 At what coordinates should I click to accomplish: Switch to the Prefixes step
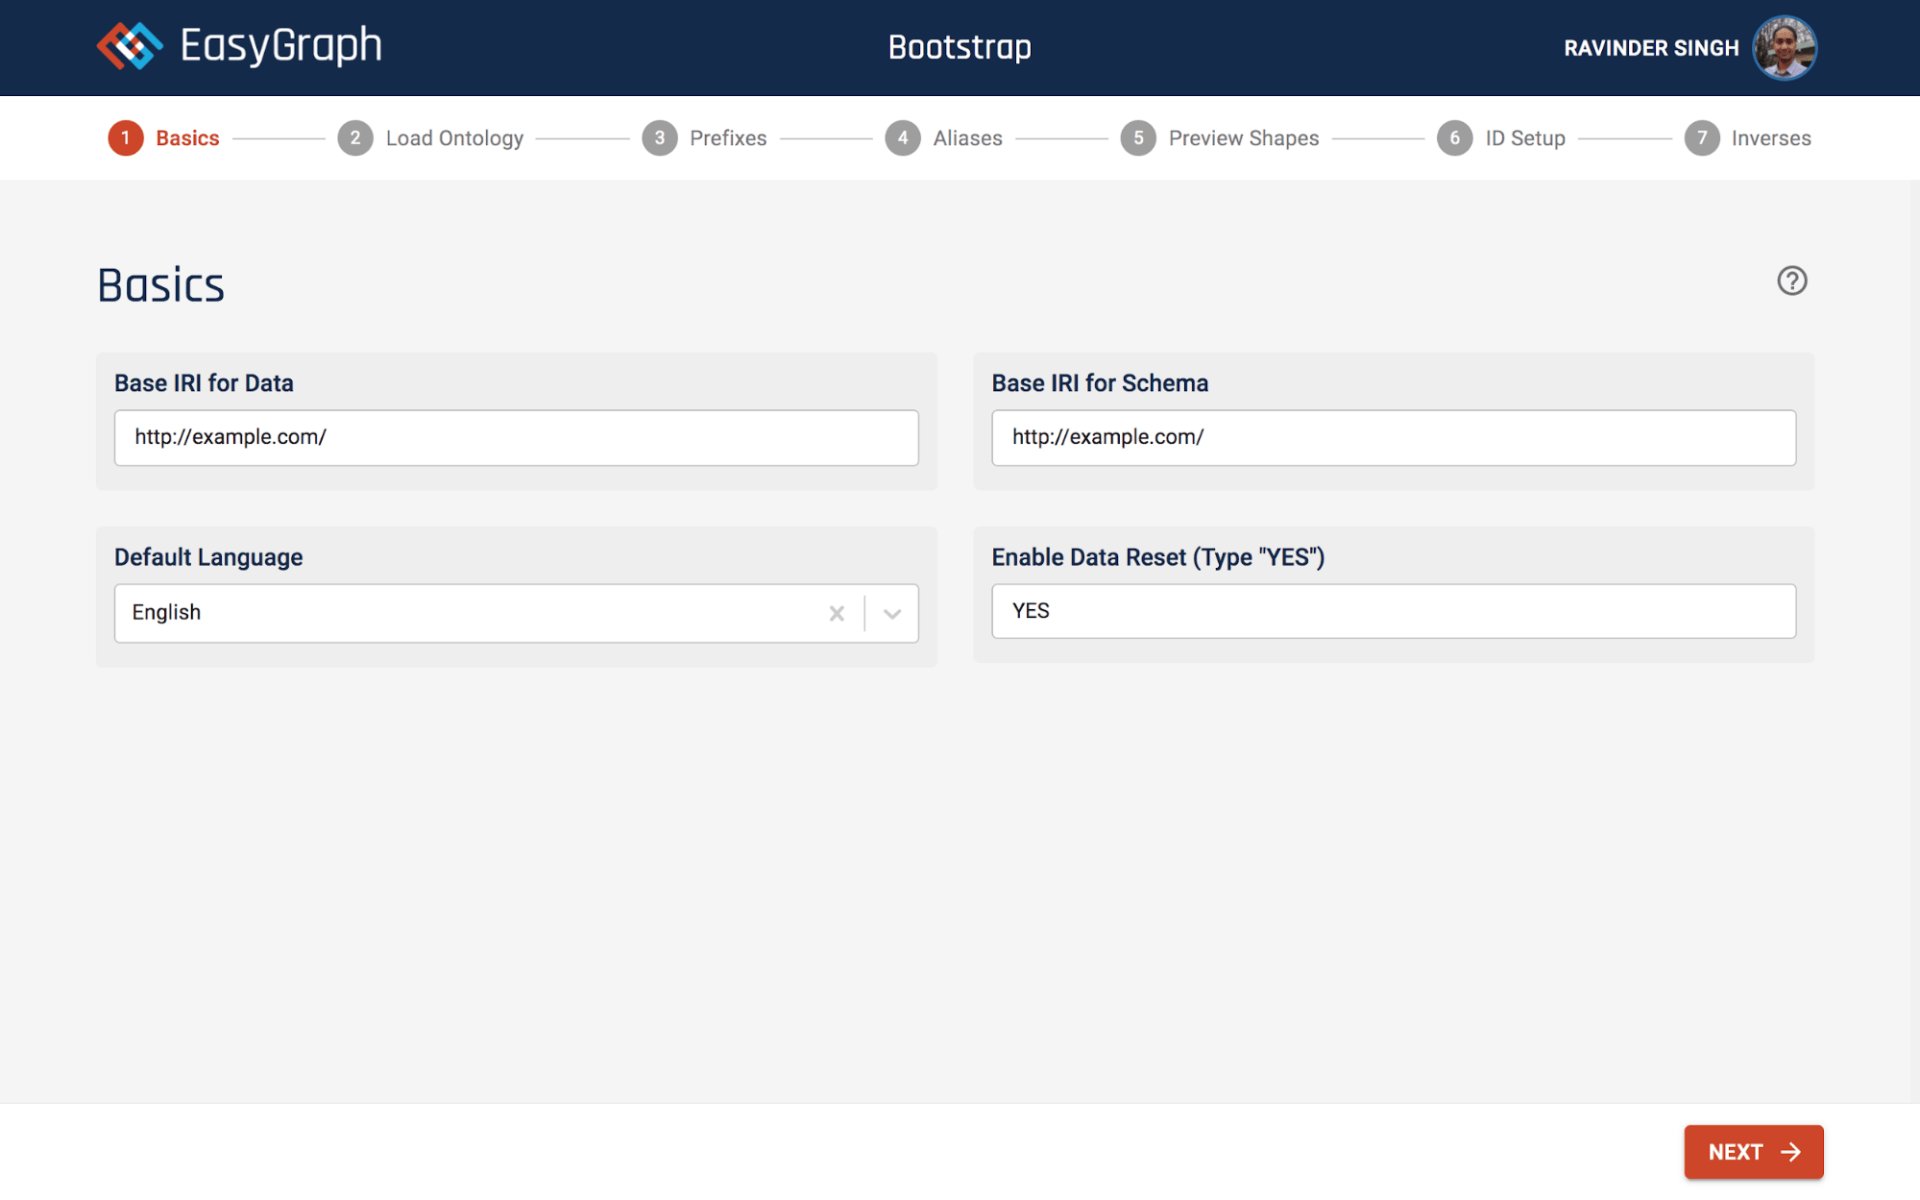tap(727, 138)
